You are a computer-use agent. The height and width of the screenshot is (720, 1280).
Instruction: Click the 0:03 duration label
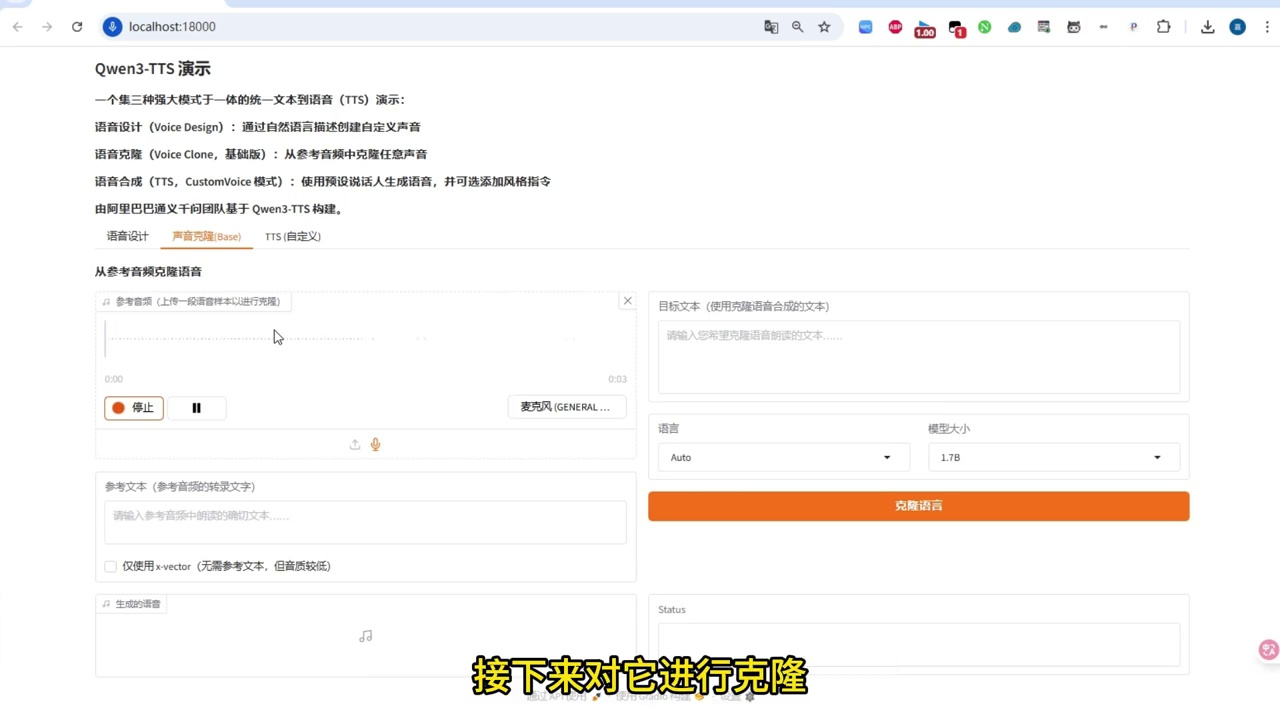coord(617,379)
